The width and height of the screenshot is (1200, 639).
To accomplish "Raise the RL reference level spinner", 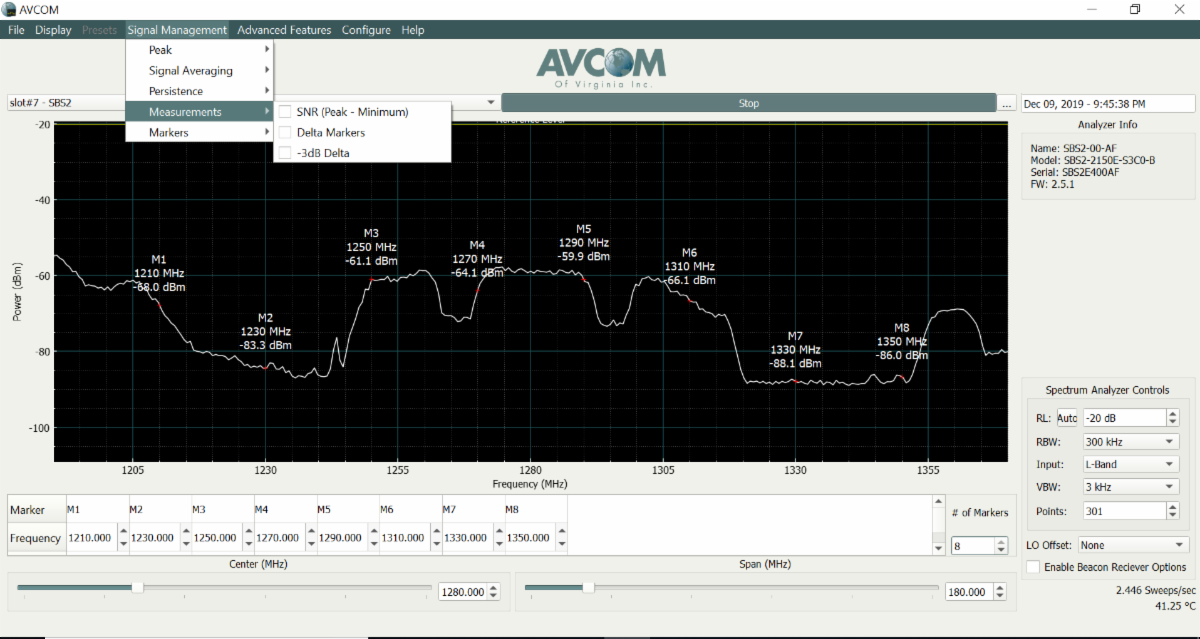I will pyautogui.click(x=1173, y=413).
